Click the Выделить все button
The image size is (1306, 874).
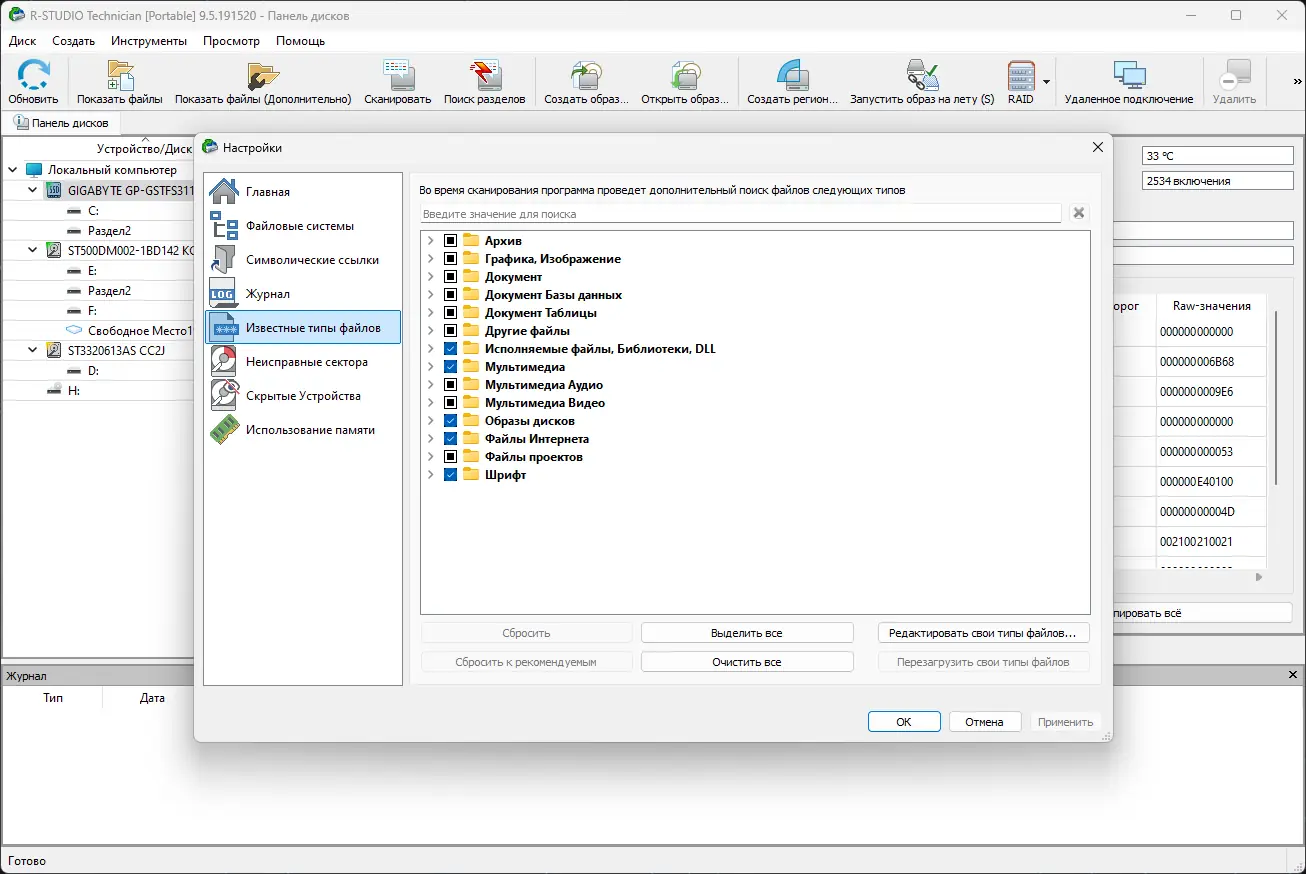pyautogui.click(x=746, y=632)
